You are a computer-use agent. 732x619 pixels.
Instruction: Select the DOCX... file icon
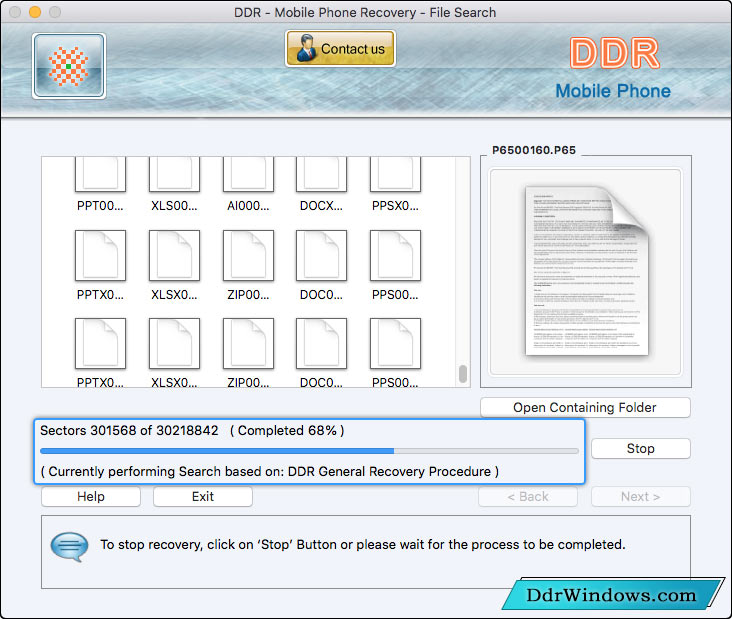[321, 174]
